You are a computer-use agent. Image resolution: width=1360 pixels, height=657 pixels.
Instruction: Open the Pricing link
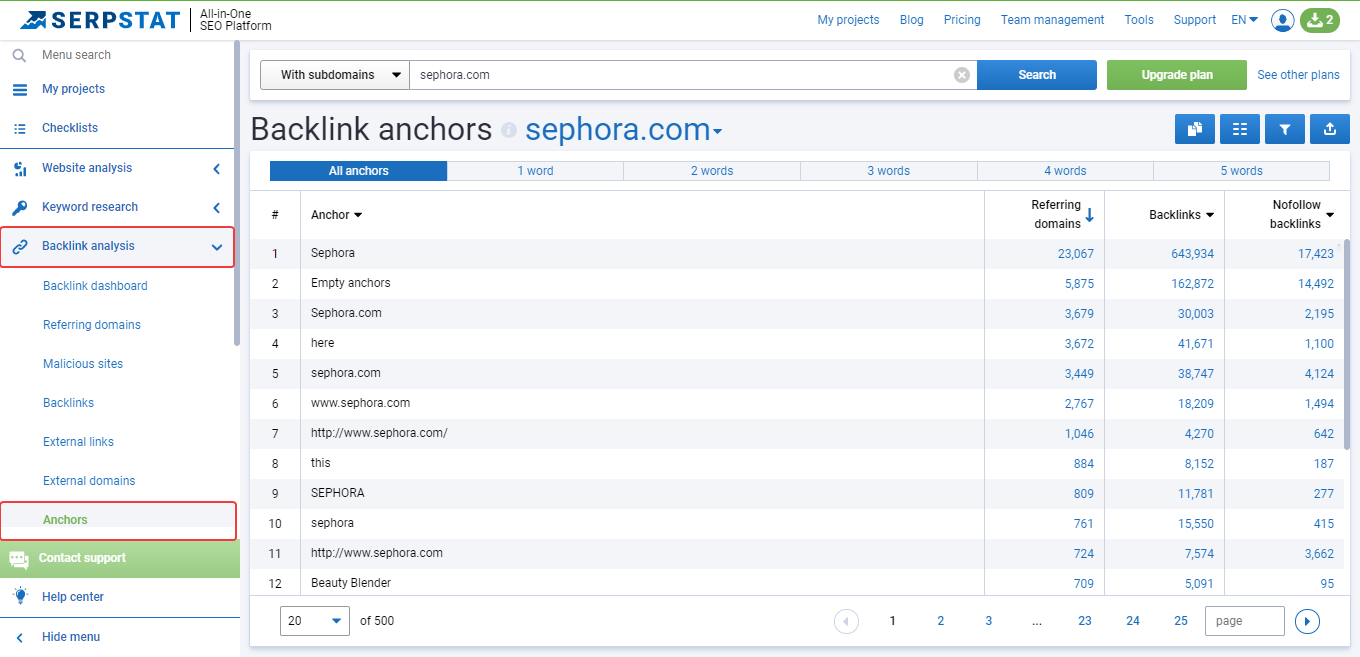(x=962, y=20)
